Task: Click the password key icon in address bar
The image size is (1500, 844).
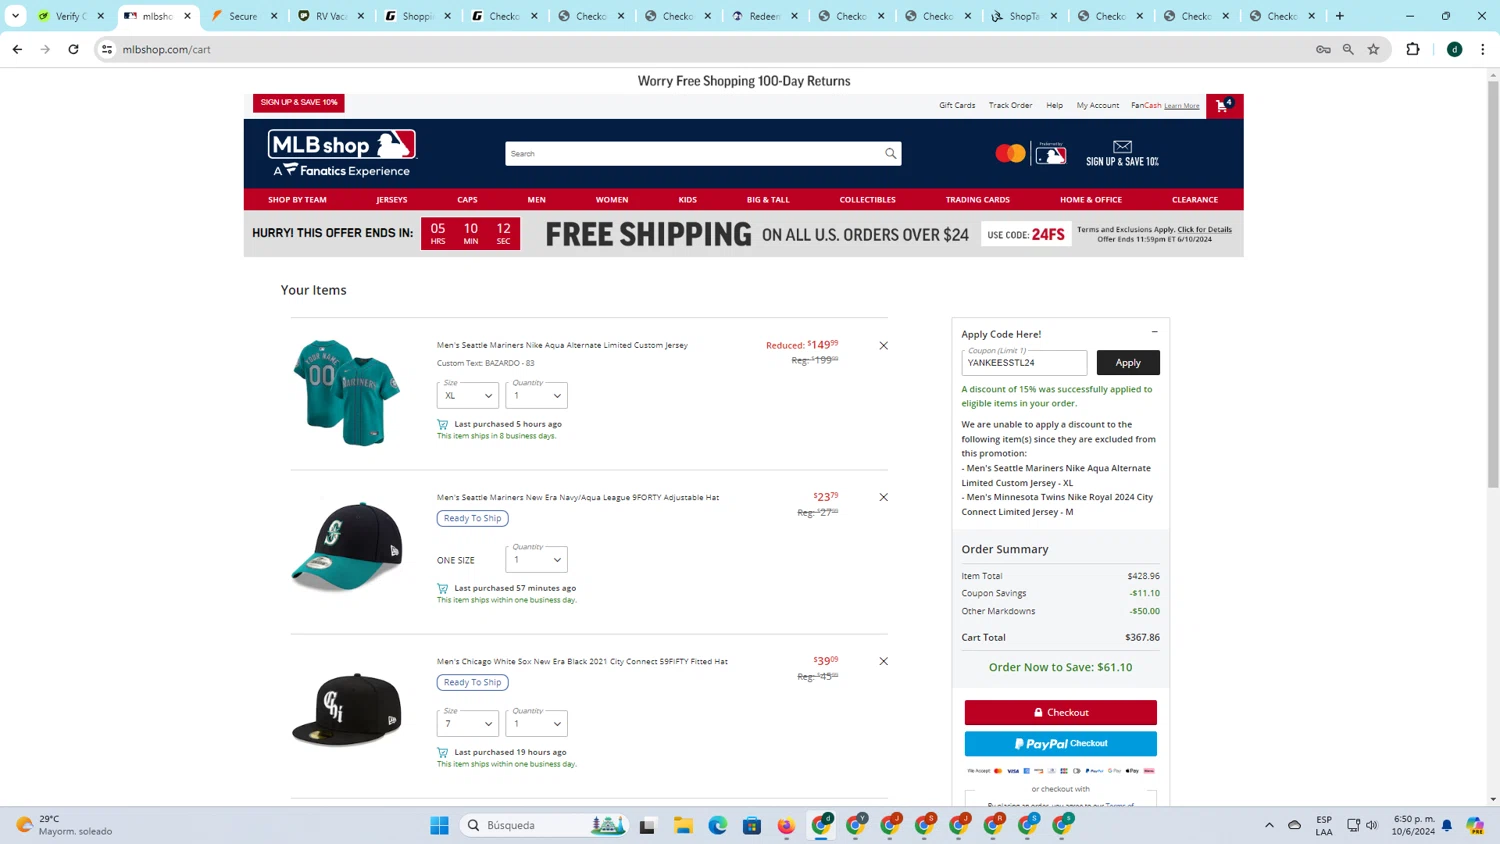Action: coord(1323,49)
